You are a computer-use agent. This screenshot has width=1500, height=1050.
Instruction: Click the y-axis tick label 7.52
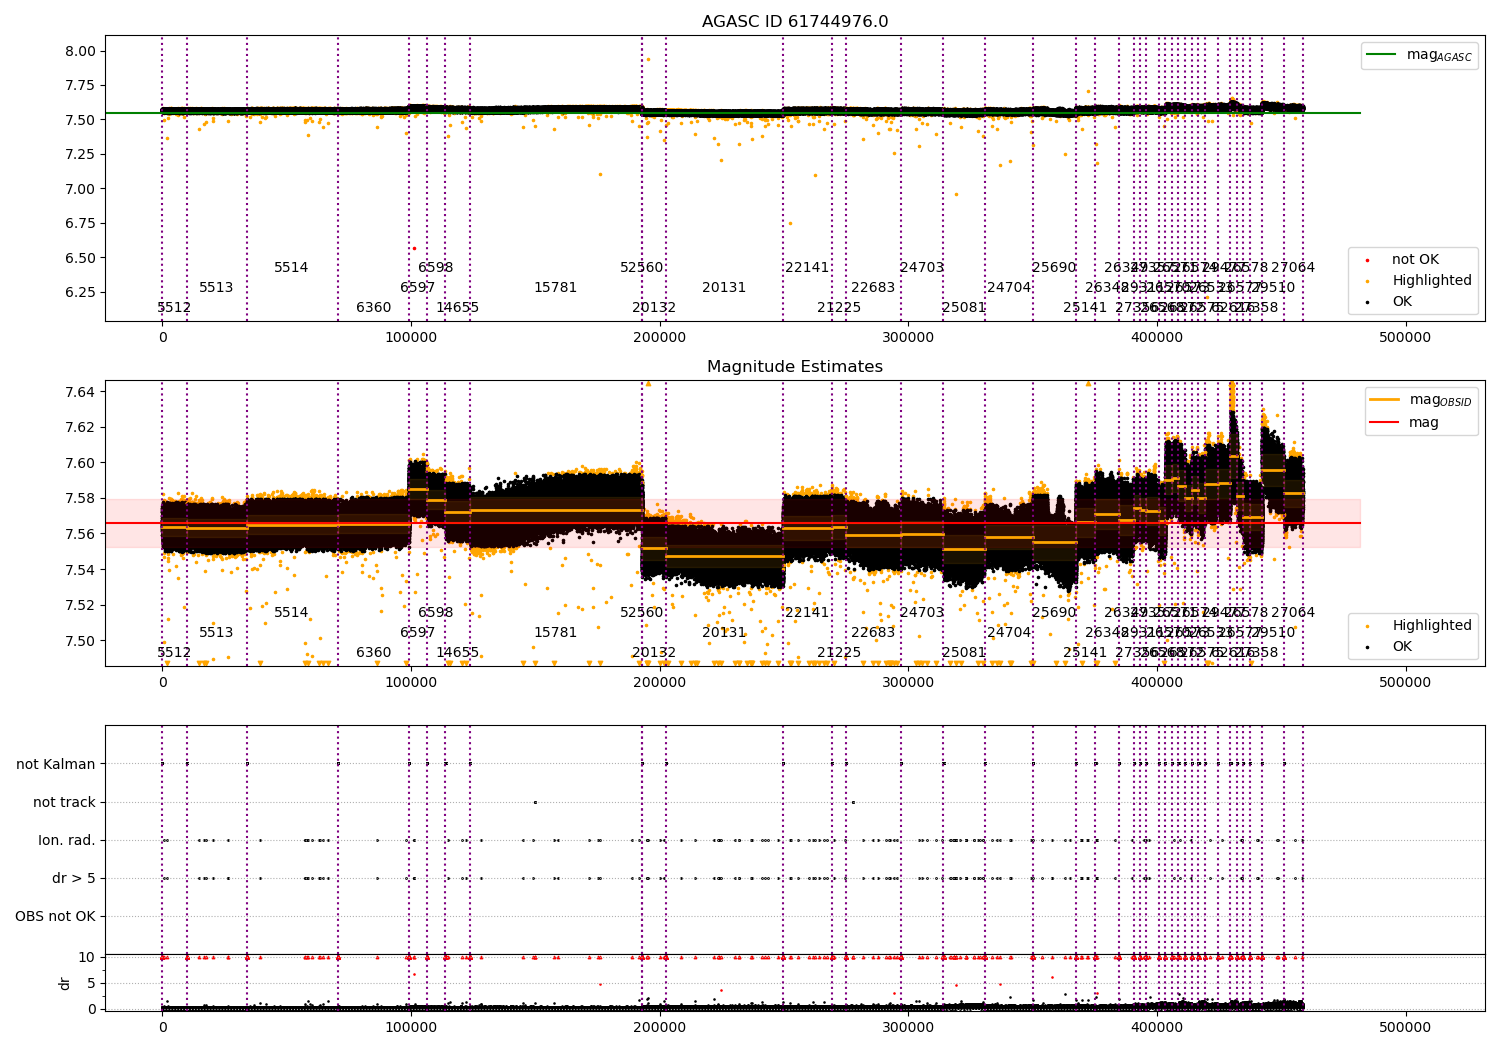pos(80,605)
